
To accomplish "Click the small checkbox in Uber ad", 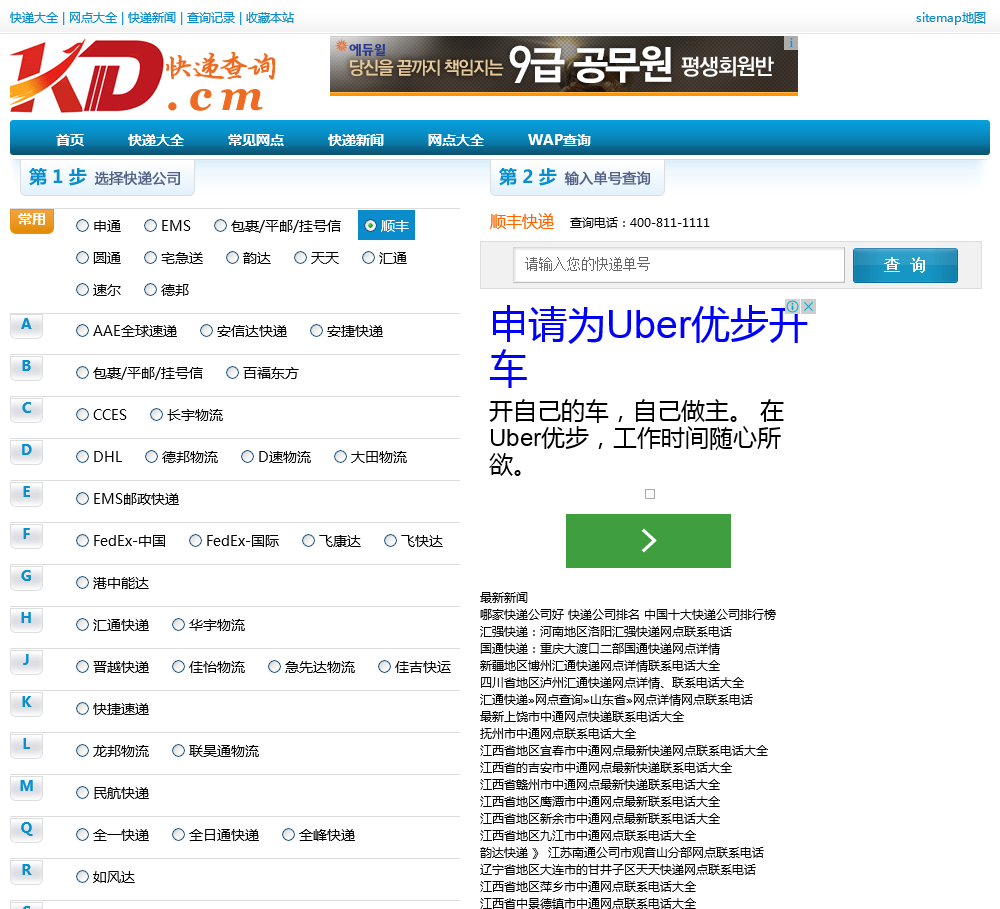I will point(650,494).
